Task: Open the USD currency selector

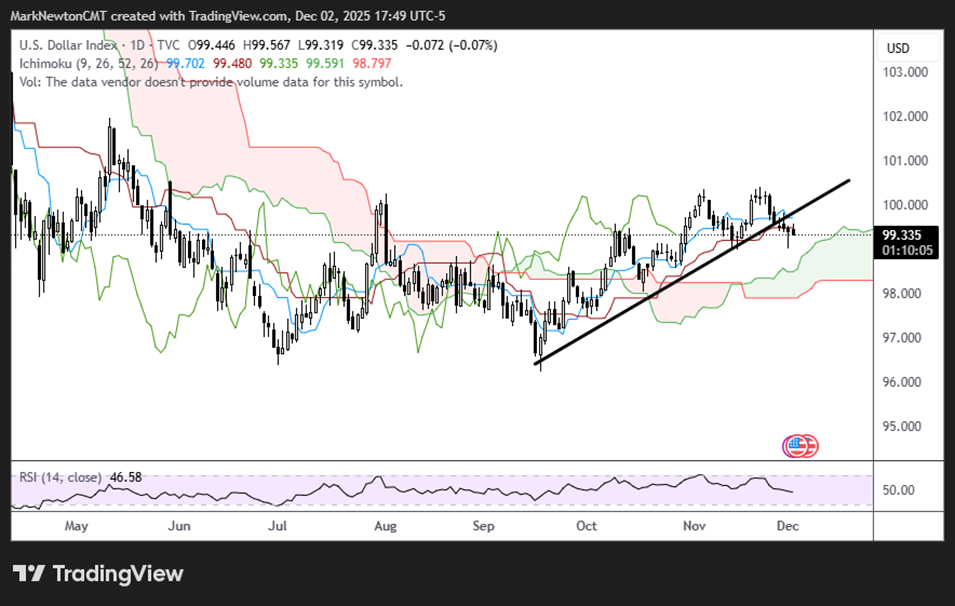Action: click(897, 48)
